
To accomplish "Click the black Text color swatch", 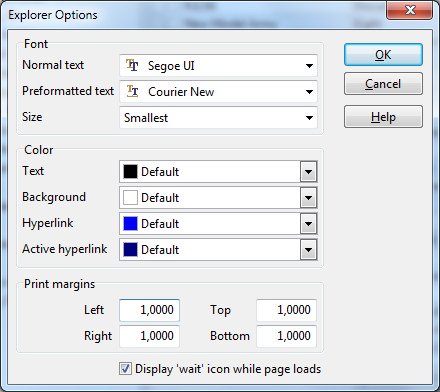I will click(130, 172).
